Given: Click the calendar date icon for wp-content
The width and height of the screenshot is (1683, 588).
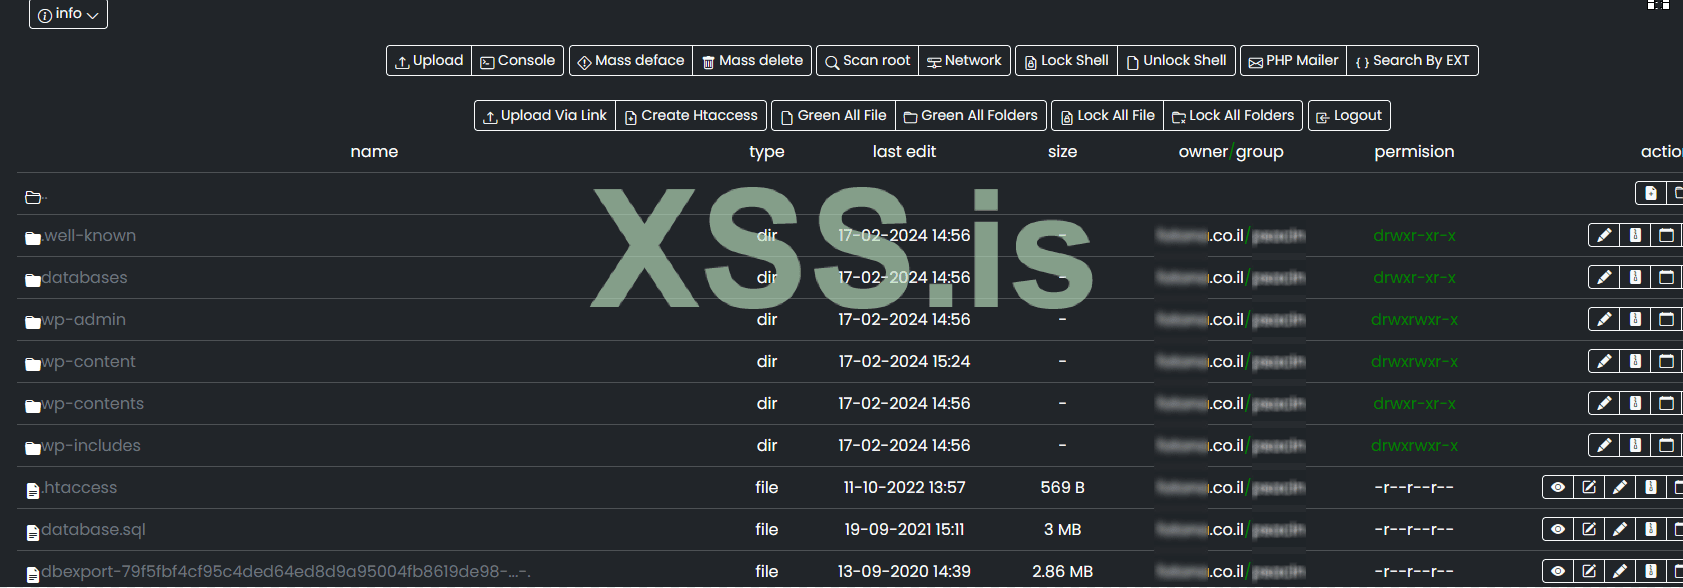Looking at the screenshot, I should click(x=1666, y=362).
